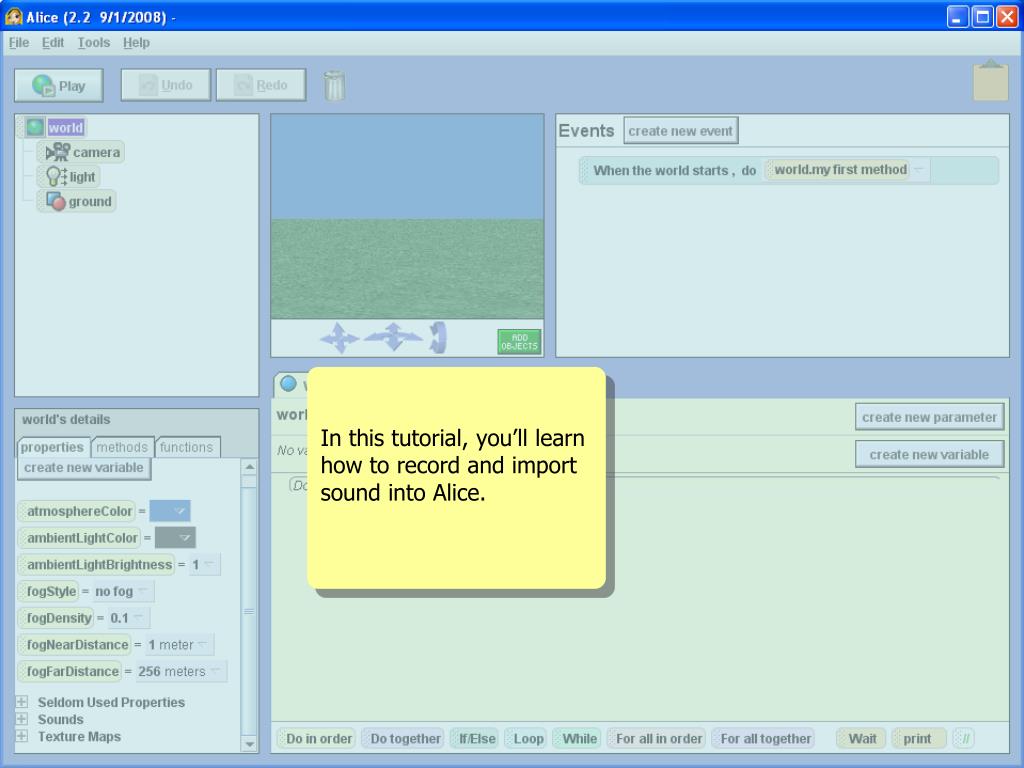Open the File menu
1024x768 pixels.
pyautogui.click(x=19, y=42)
